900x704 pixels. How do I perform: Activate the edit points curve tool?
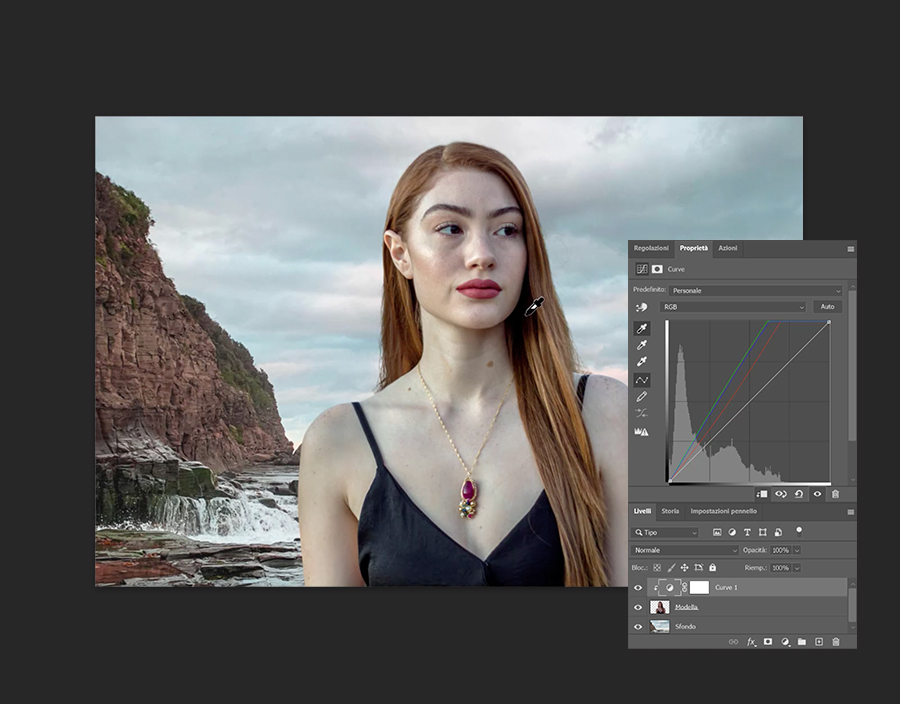click(642, 380)
